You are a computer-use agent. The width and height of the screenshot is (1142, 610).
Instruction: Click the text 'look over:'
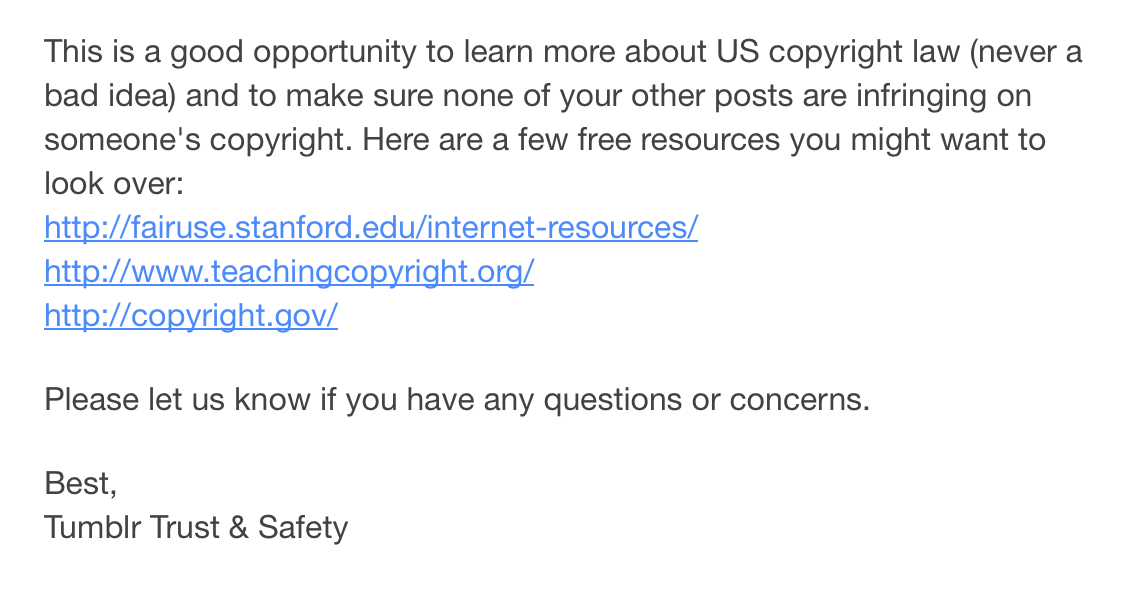114,183
